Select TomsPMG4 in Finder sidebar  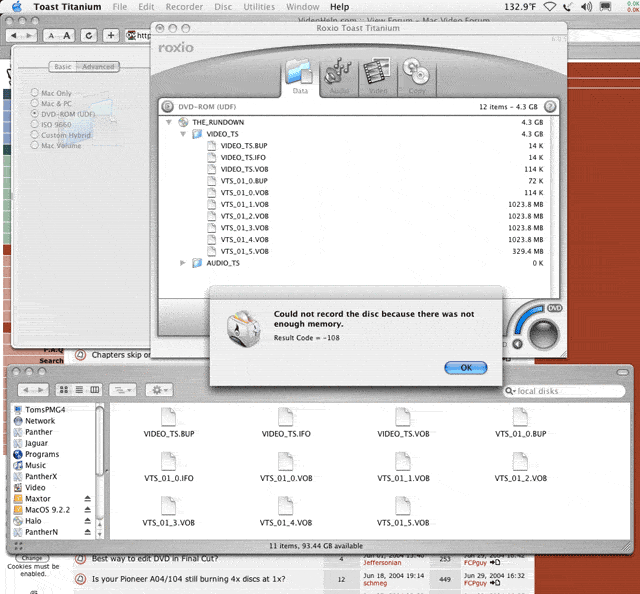pyautogui.click(x=45, y=409)
